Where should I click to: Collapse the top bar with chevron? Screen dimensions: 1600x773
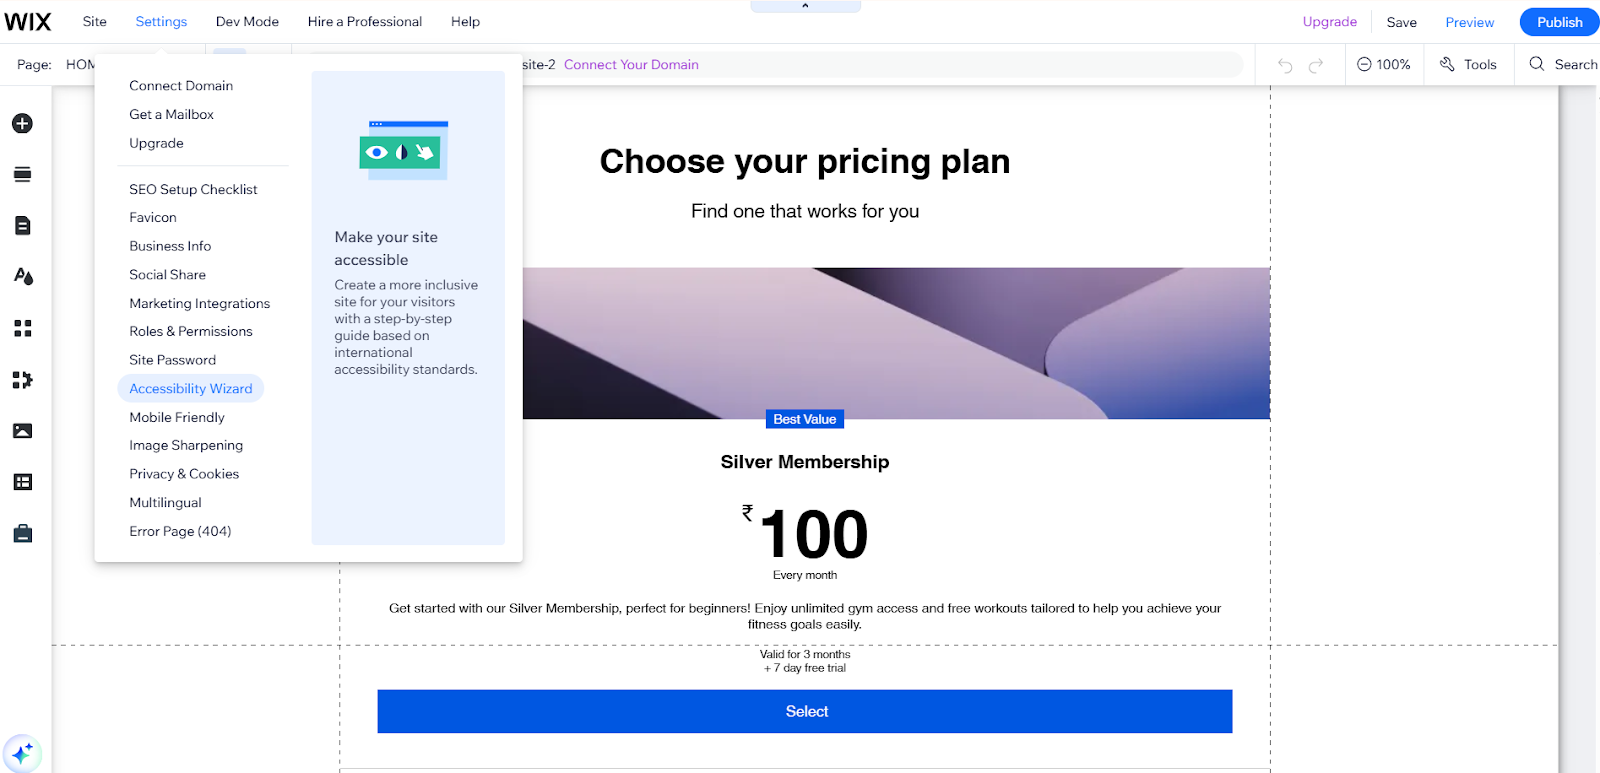(x=805, y=6)
